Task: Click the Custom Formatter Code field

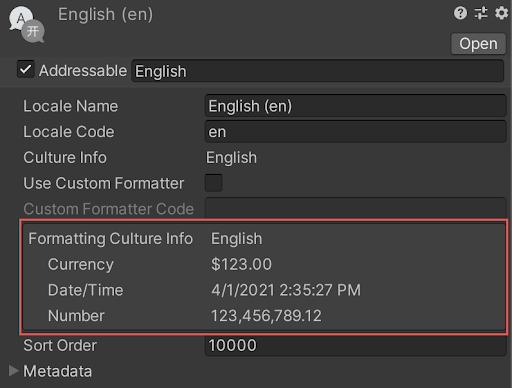Action: [356, 208]
